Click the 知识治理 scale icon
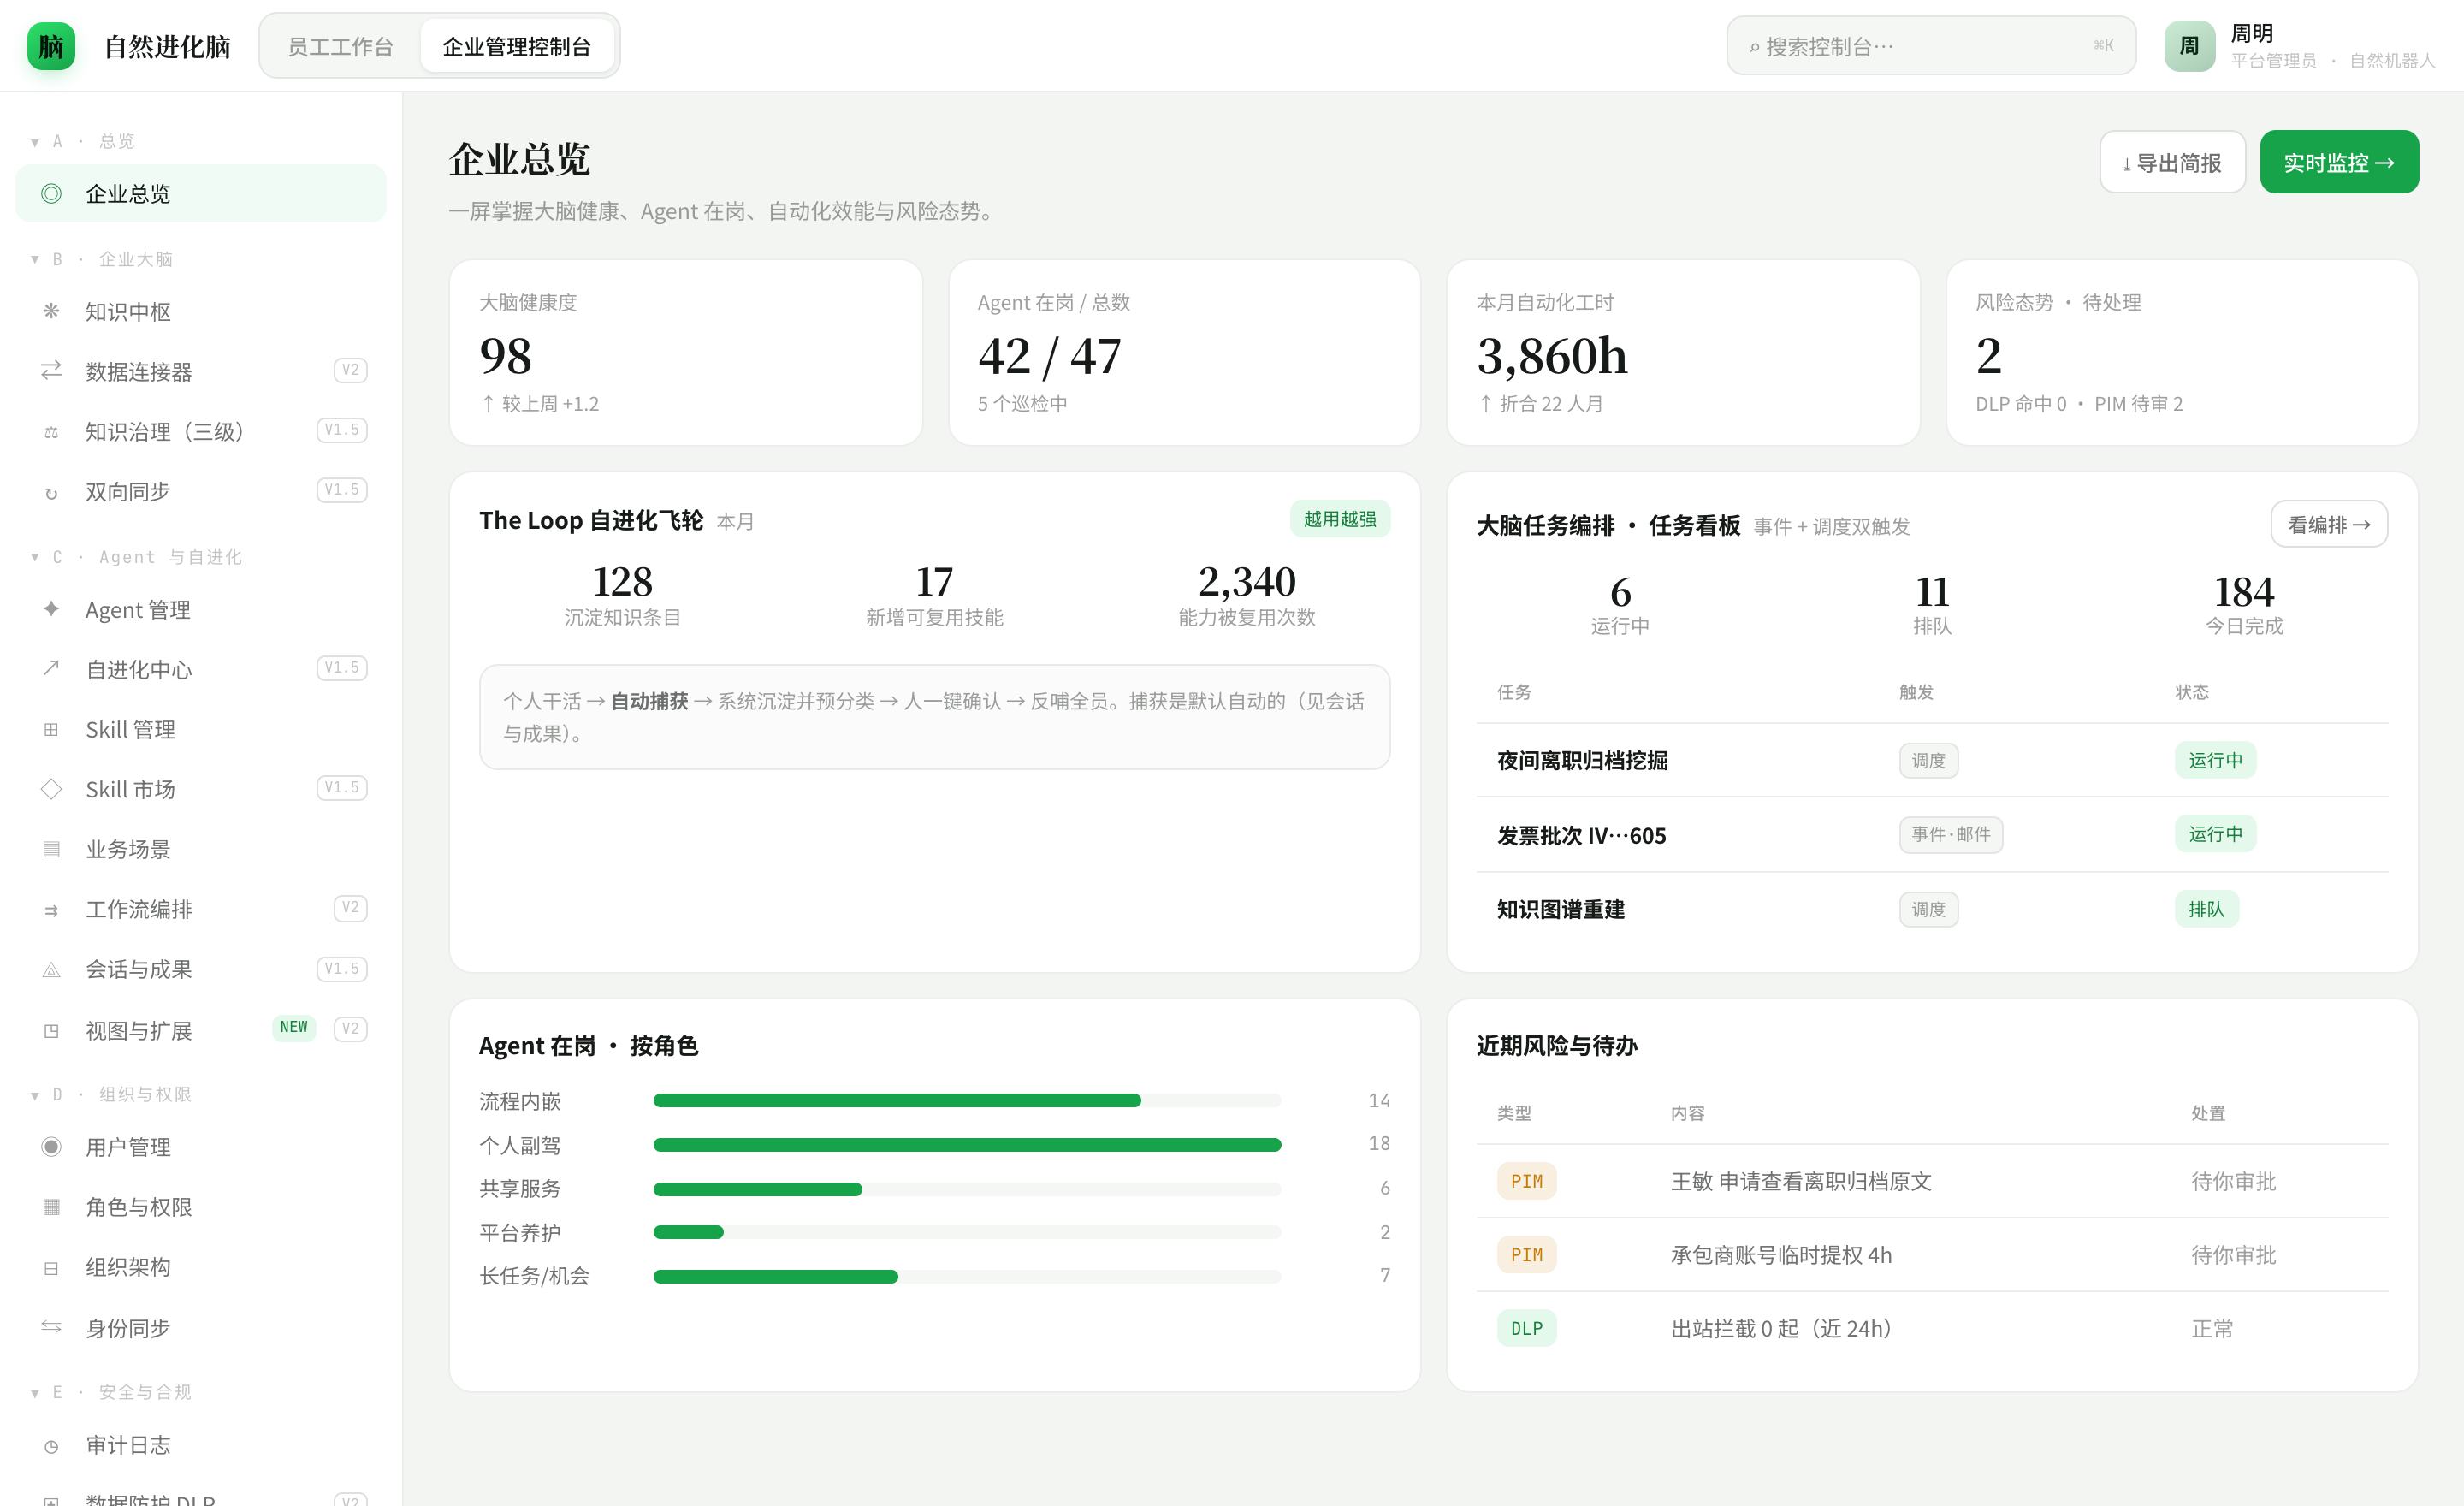 [x=51, y=432]
